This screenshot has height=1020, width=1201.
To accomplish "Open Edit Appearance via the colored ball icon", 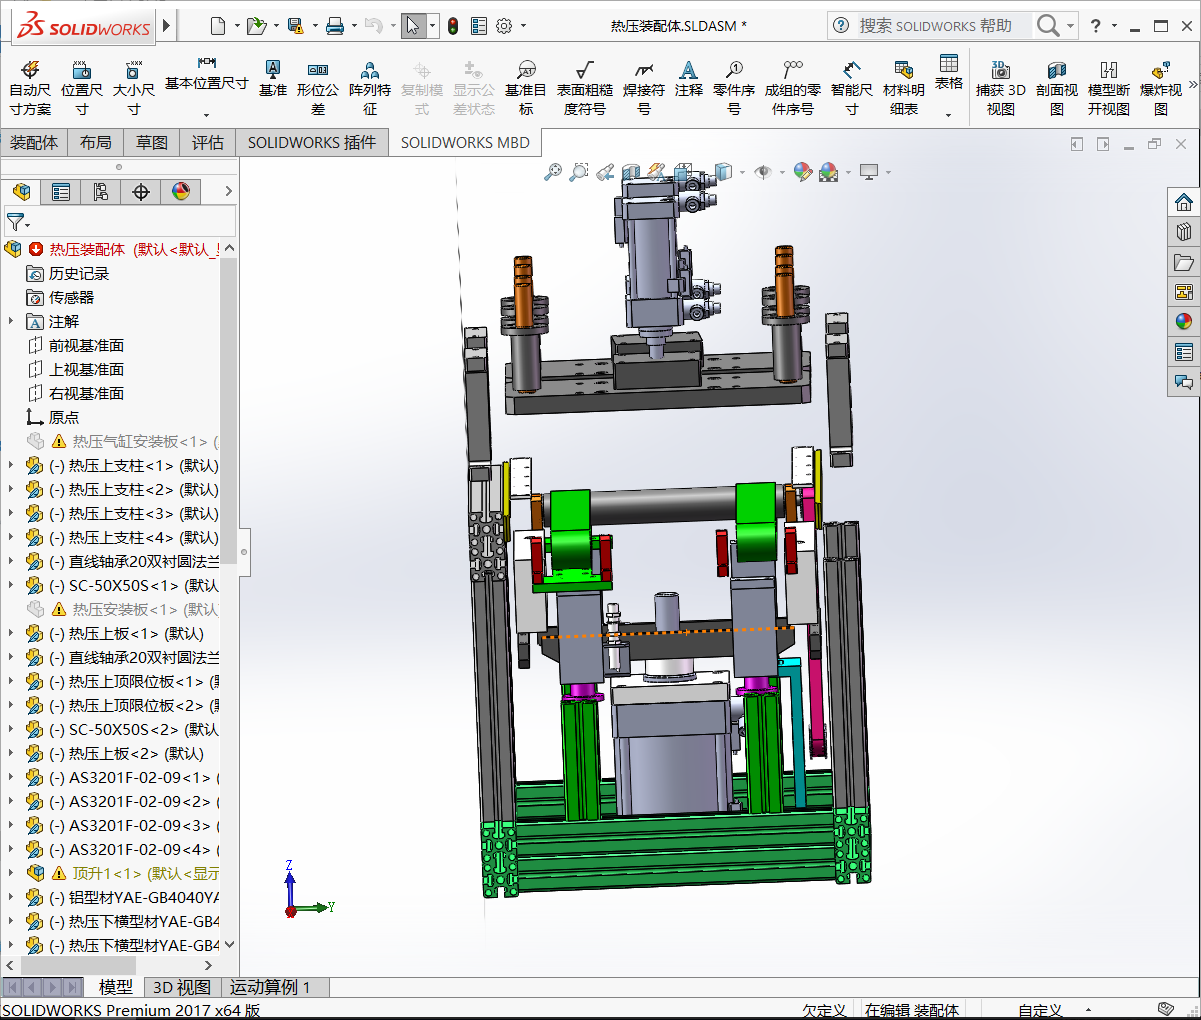I will (x=801, y=172).
